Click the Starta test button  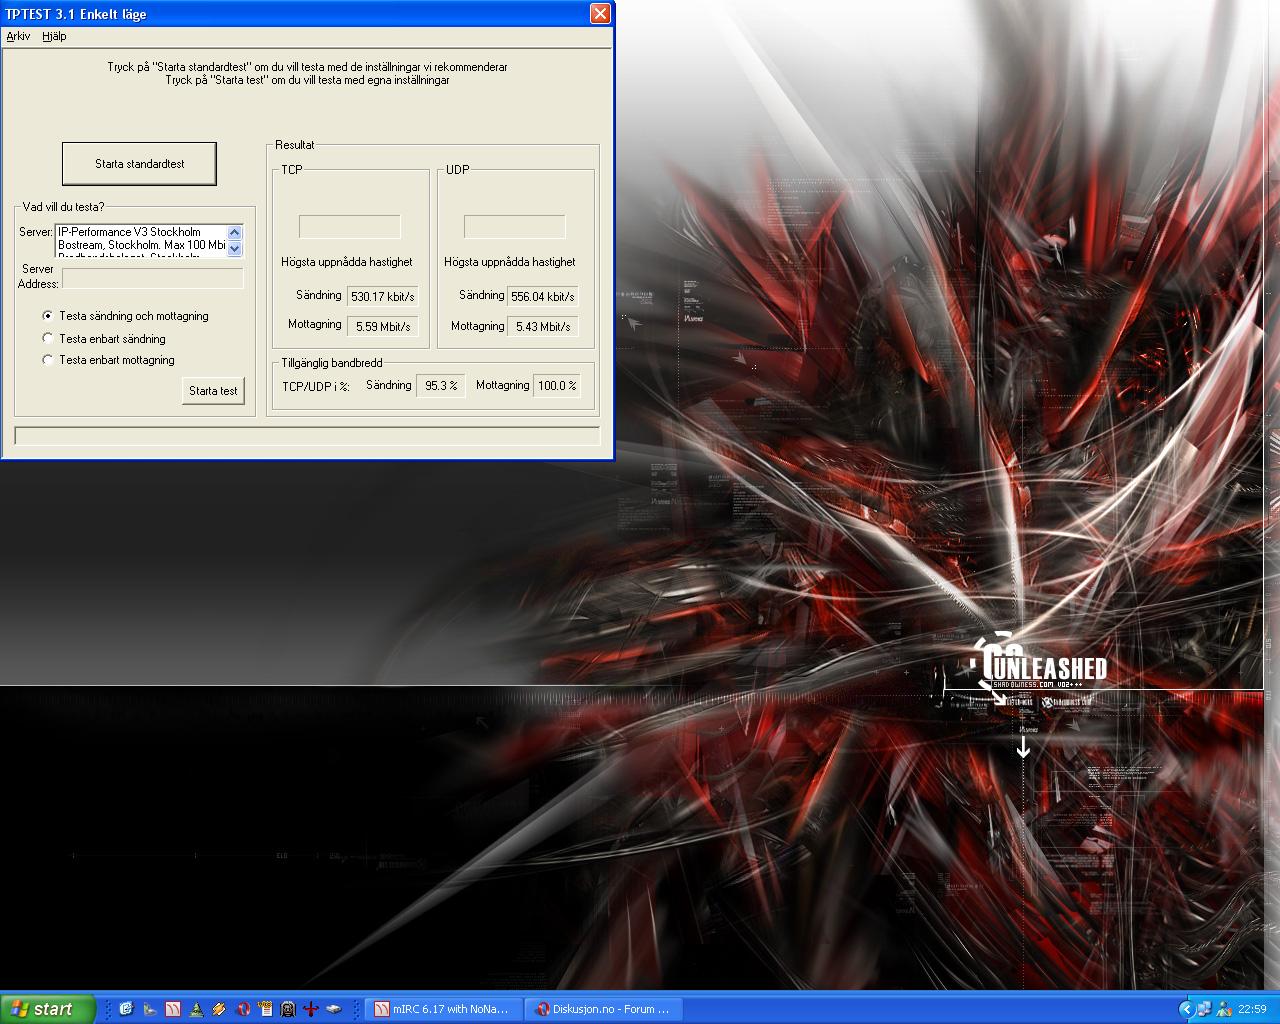point(213,391)
